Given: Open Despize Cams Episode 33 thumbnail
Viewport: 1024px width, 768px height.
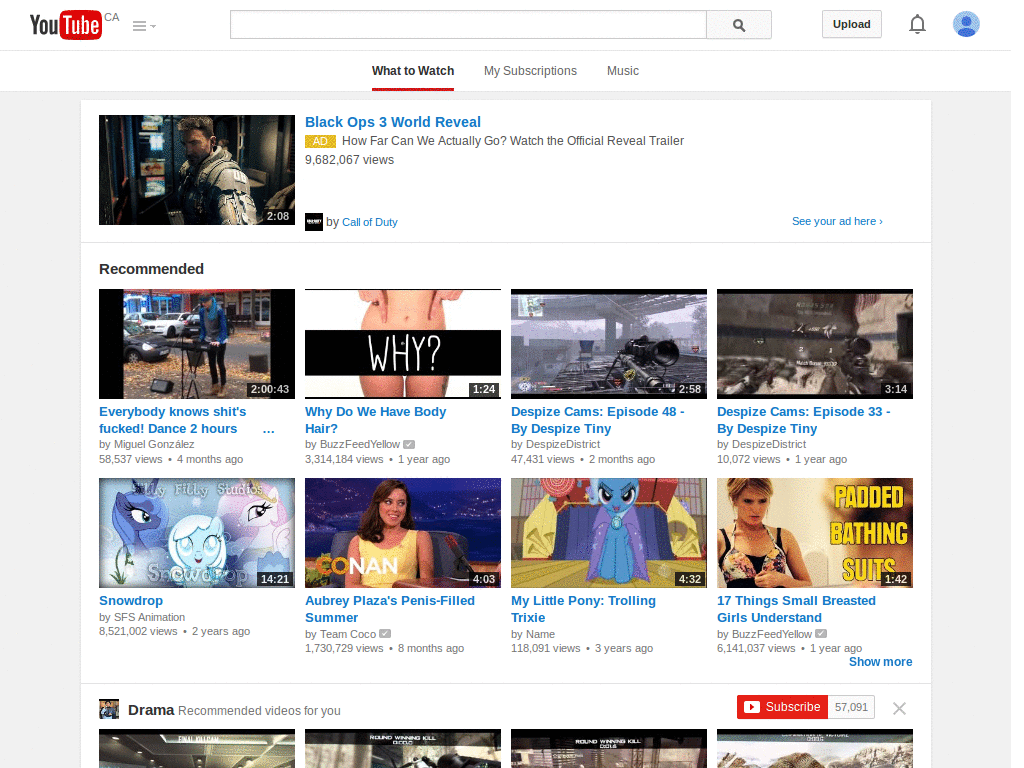Looking at the screenshot, I should [814, 344].
